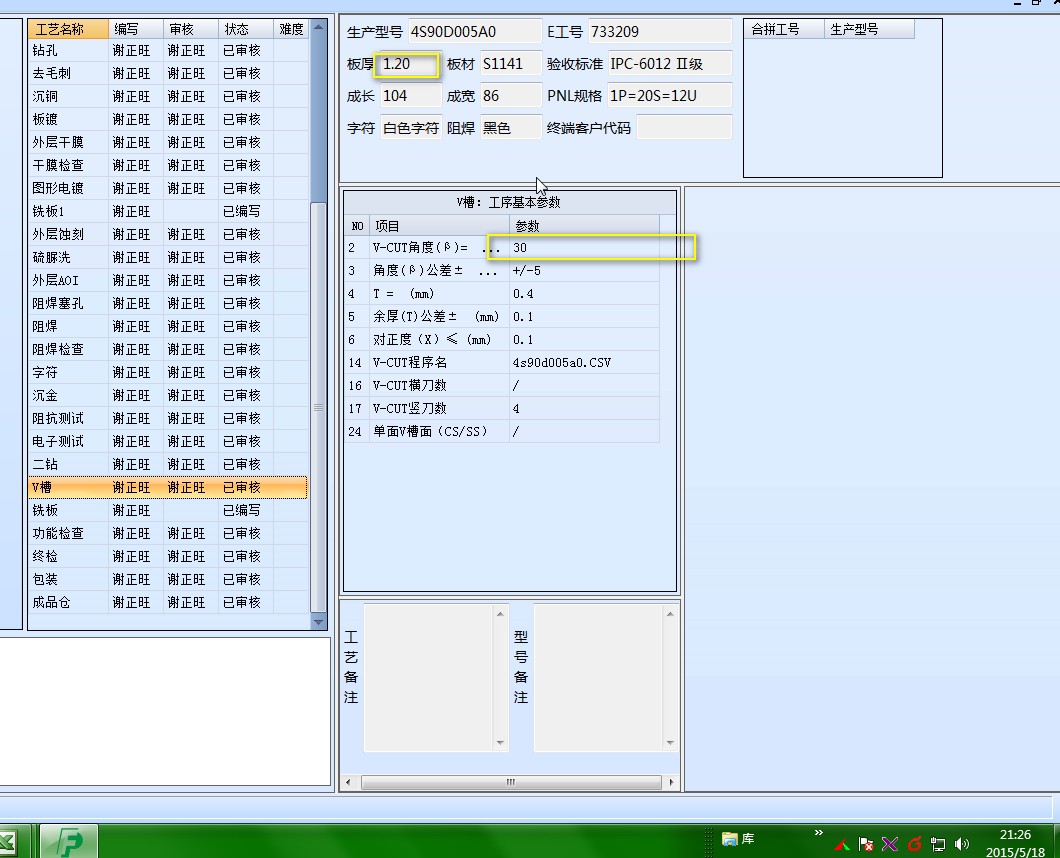The width and height of the screenshot is (1060, 858).
Task: Click the V-CUT程序名 value 4s90d005a0.CSV
Action: [x=585, y=362]
